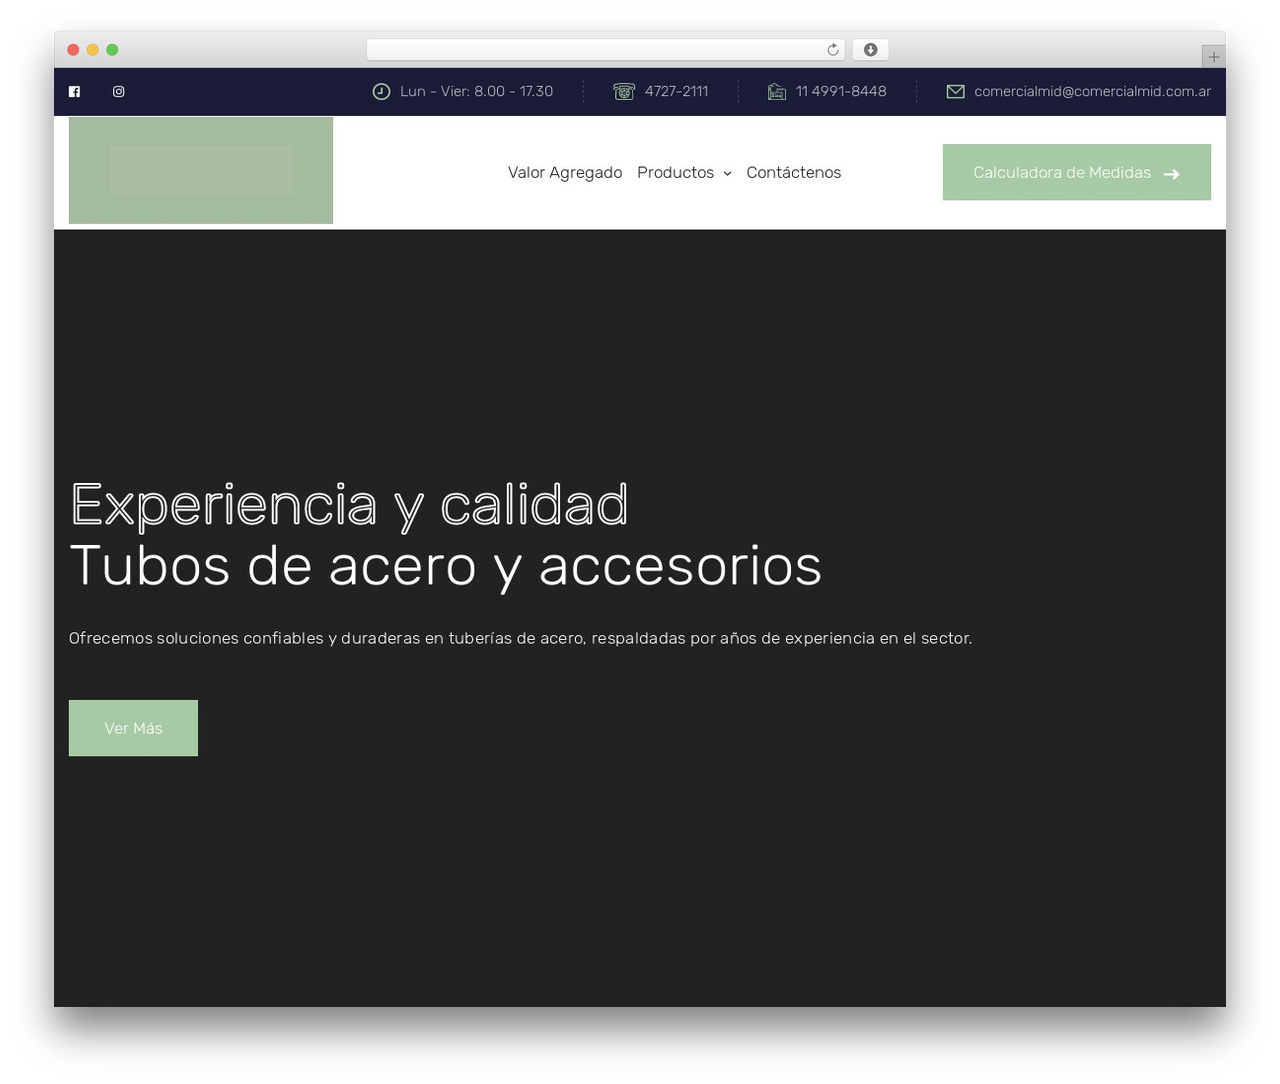This screenshot has width=1280, height=1084.
Task: Open the Instagram profile icon
Action: [119, 92]
